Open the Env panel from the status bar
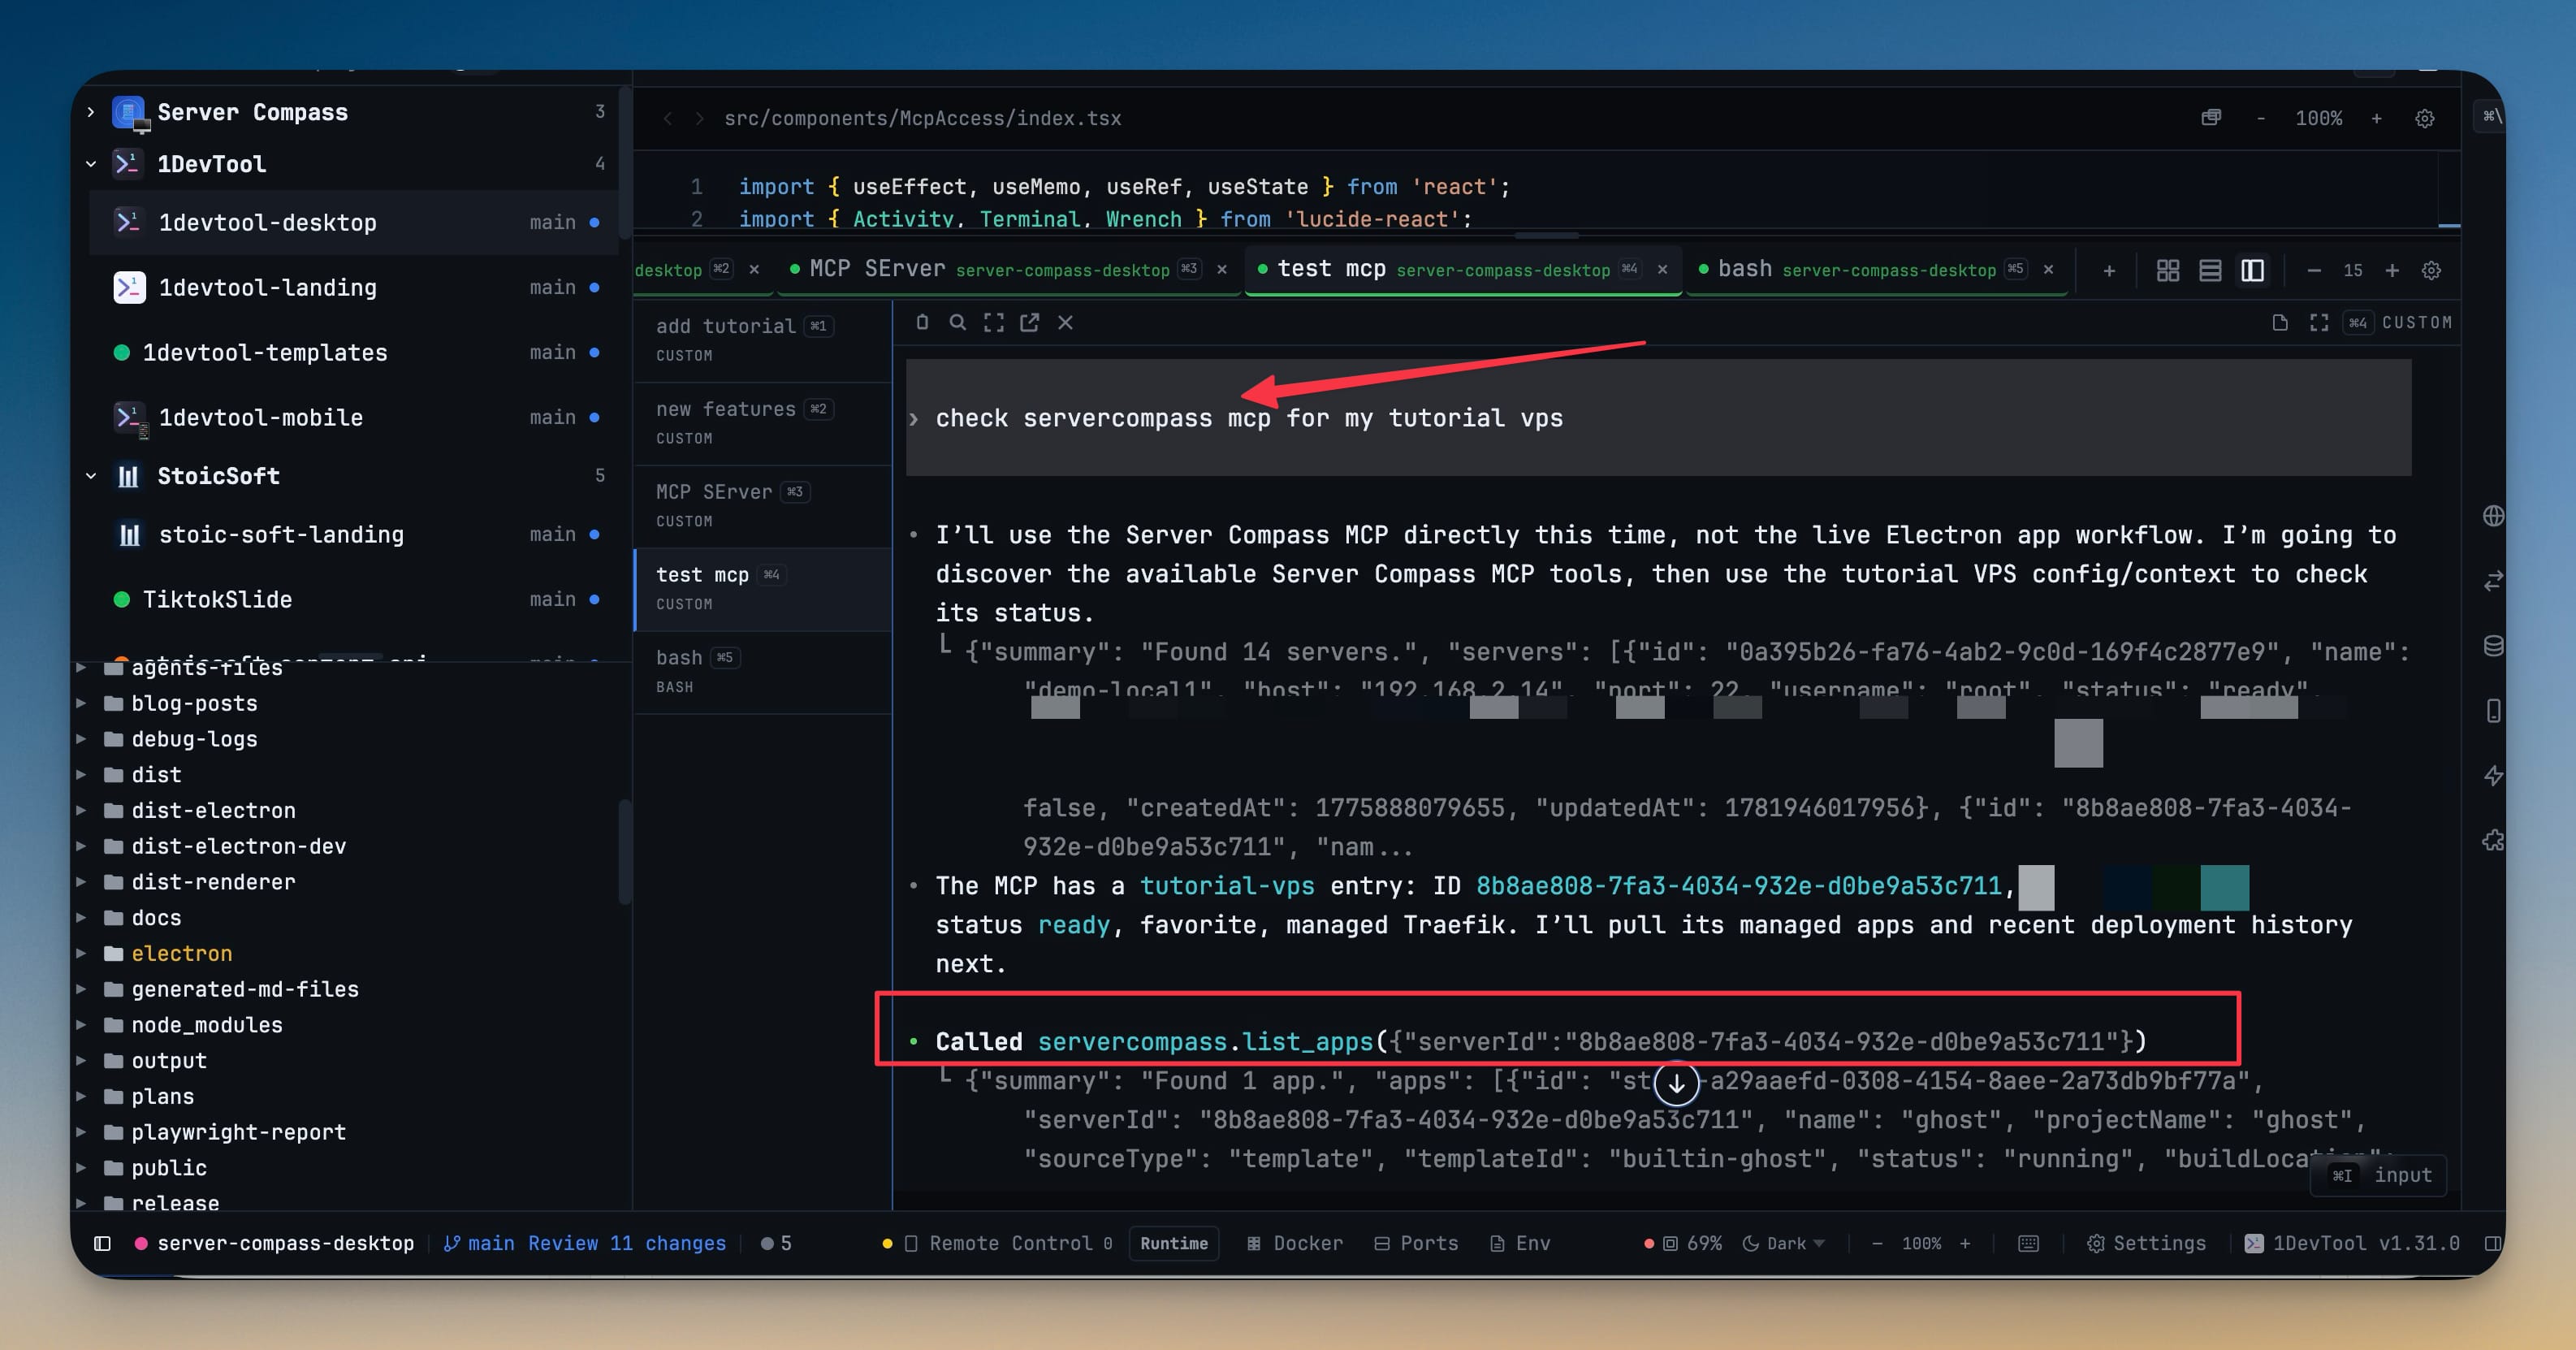The width and height of the screenshot is (2576, 1350). [1519, 1243]
